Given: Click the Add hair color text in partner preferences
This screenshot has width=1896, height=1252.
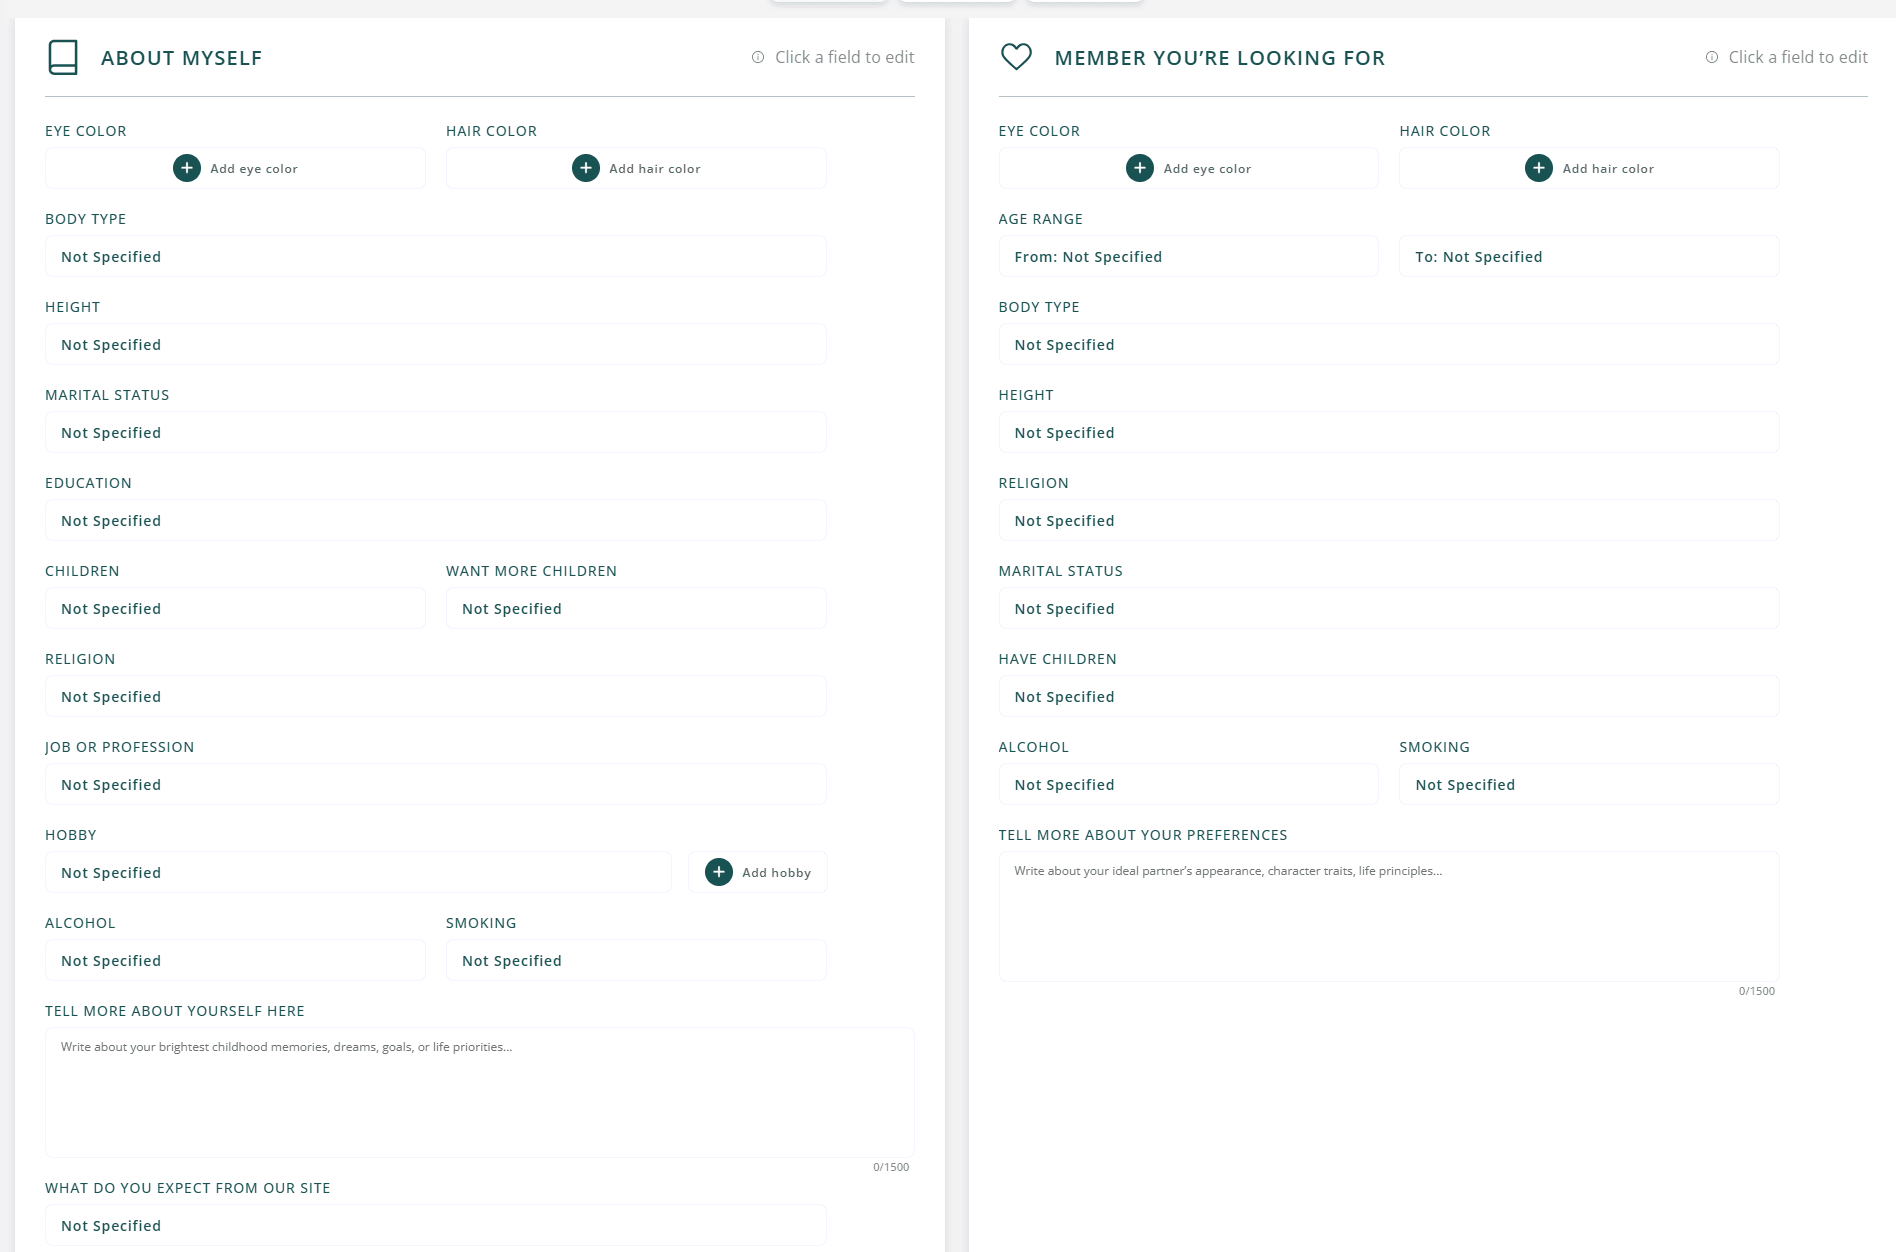Looking at the screenshot, I should 1608,169.
